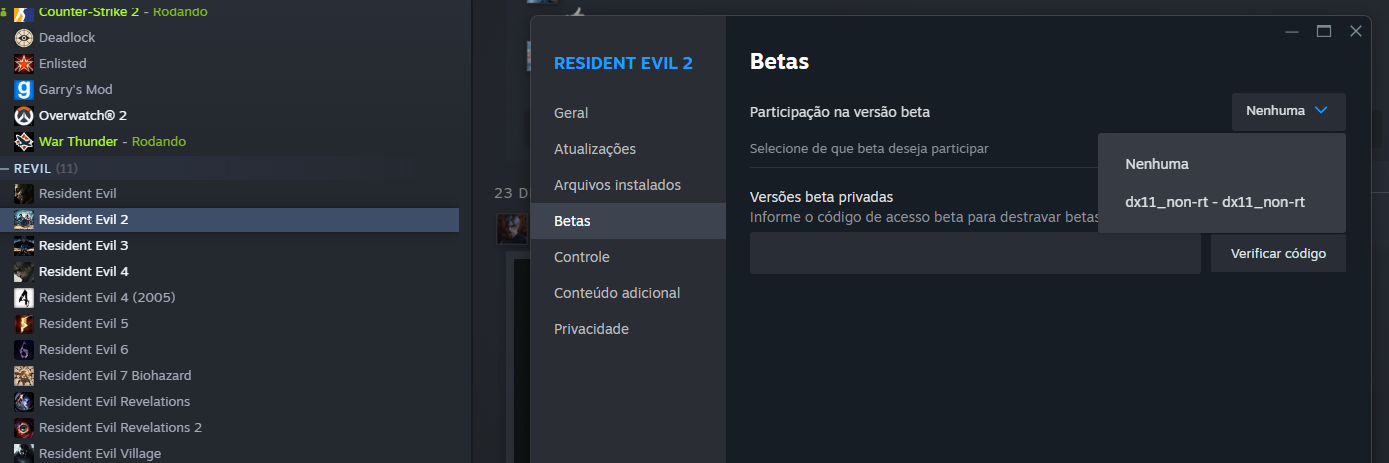
Task: Choose Nenhuma in the beta list
Action: [1157, 164]
